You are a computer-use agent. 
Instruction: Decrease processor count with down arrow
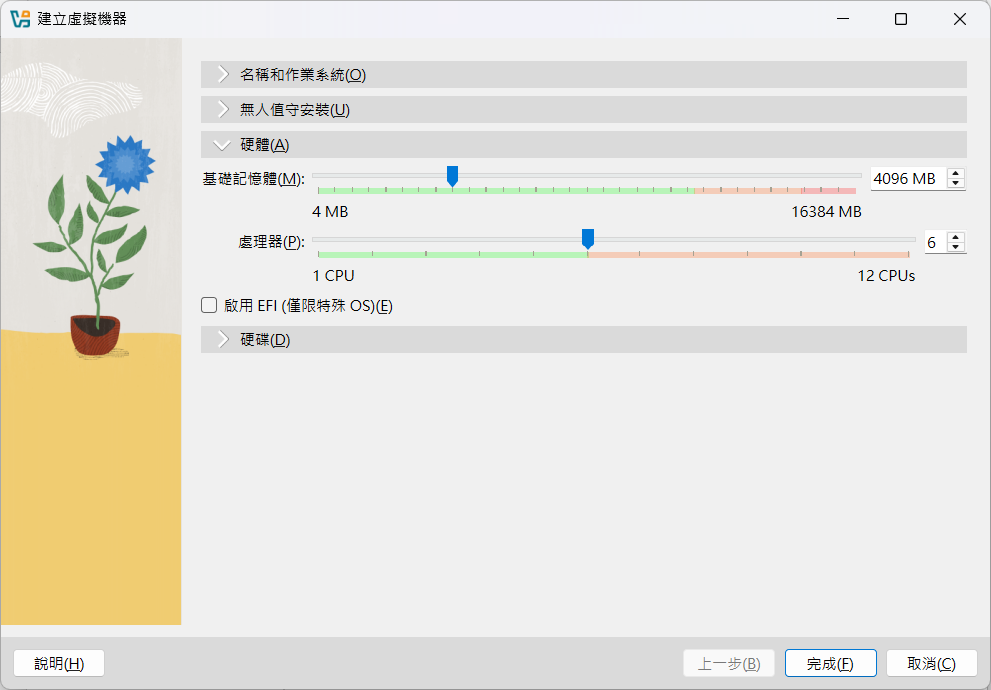point(956,247)
